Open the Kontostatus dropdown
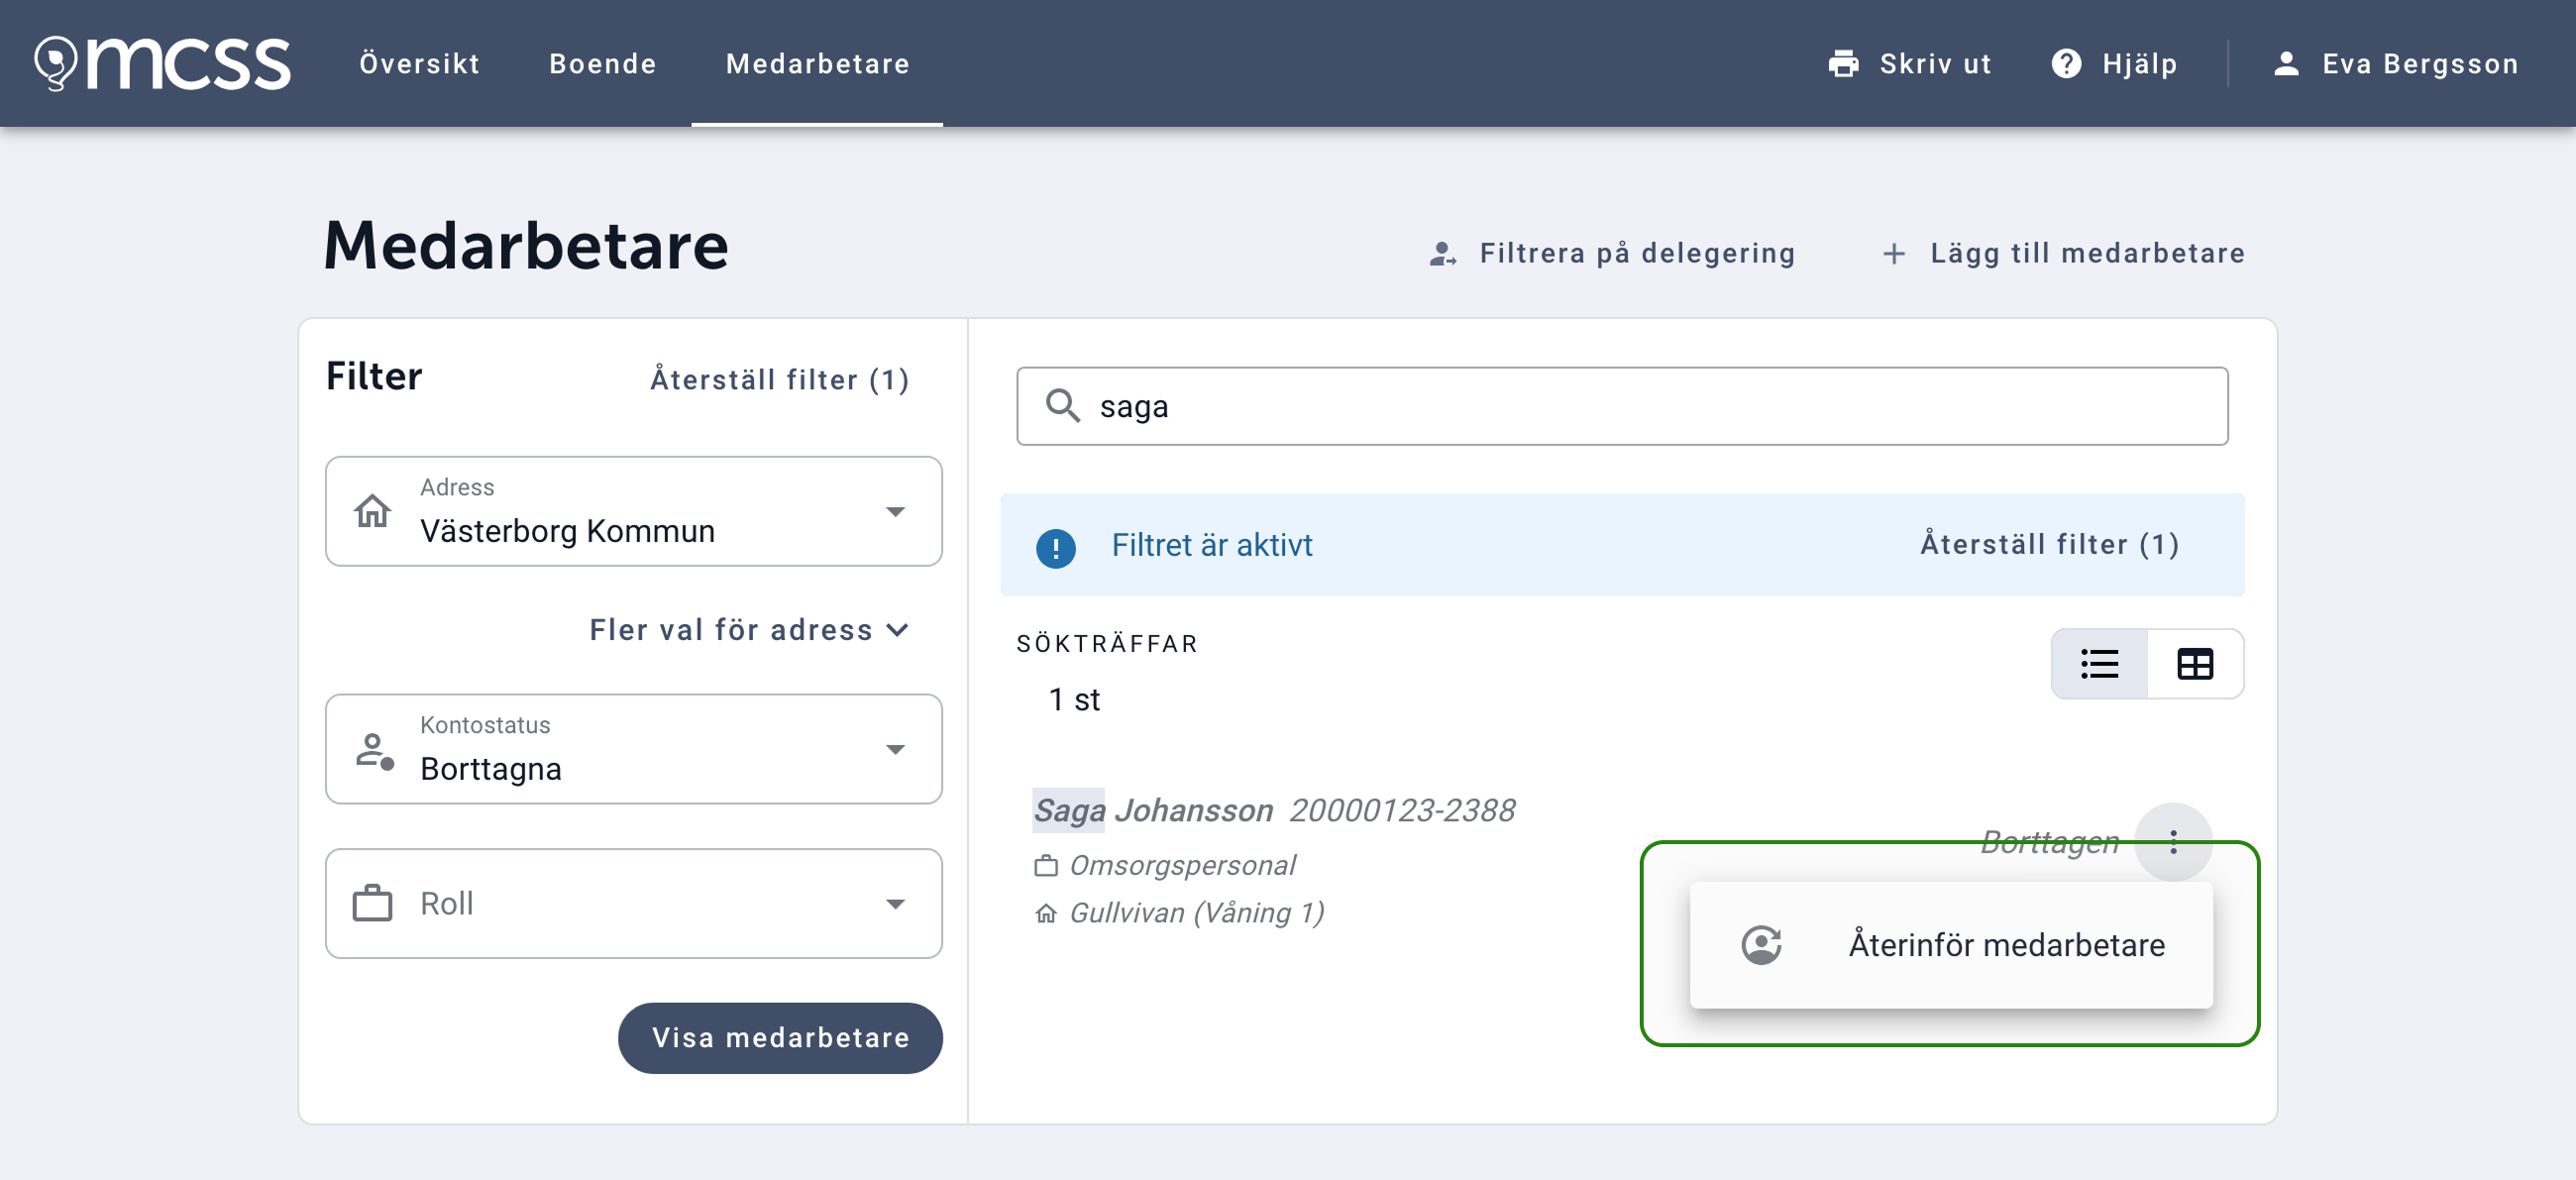The image size is (2576, 1180). pyautogui.click(x=633, y=749)
